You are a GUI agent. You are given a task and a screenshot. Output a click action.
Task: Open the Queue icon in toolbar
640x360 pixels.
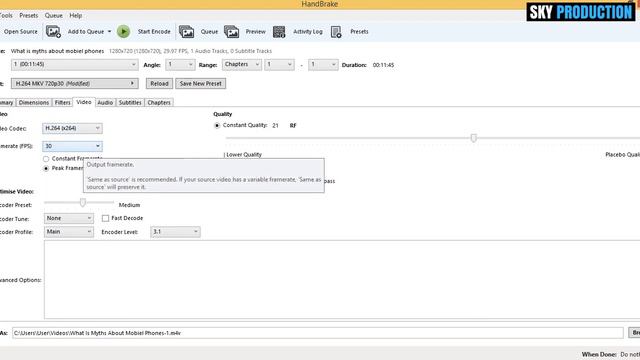[x=187, y=31]
